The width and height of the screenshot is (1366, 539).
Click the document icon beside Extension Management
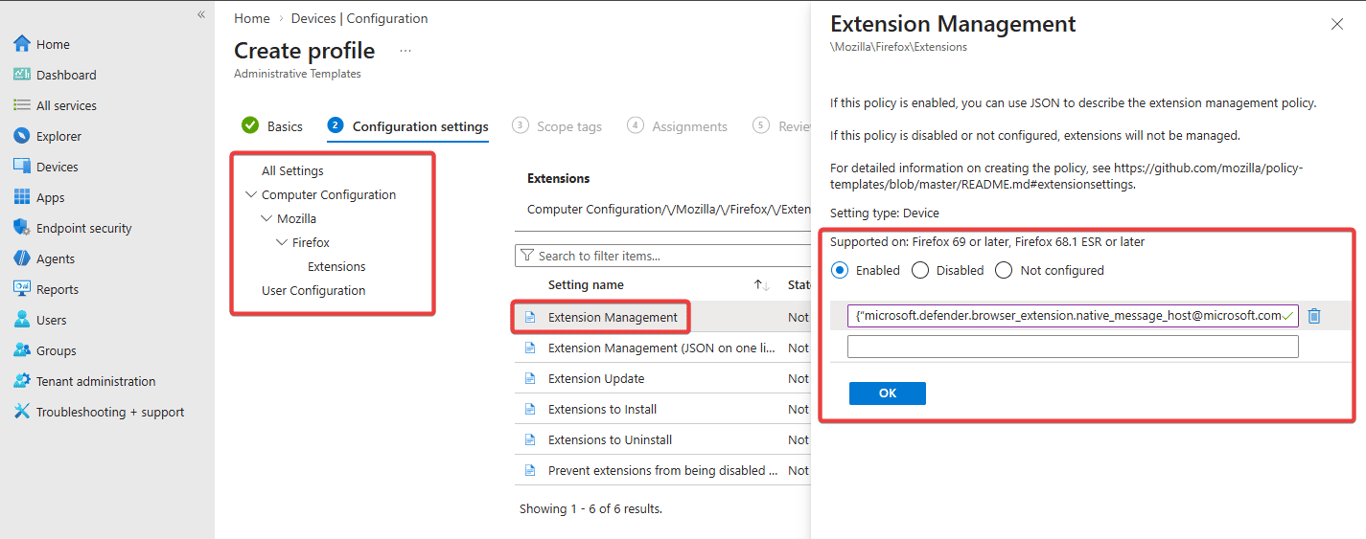pyautogui.click(x=531, y=317)
